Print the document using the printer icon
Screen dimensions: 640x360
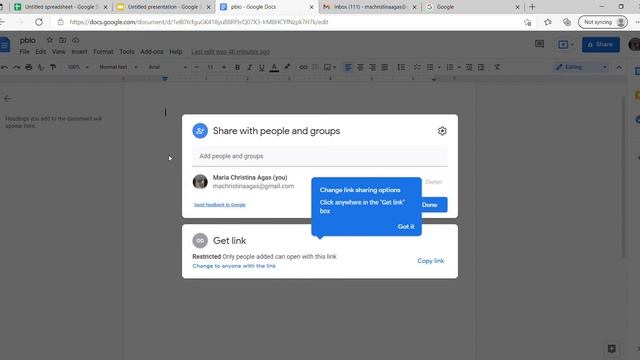(29, 67)
